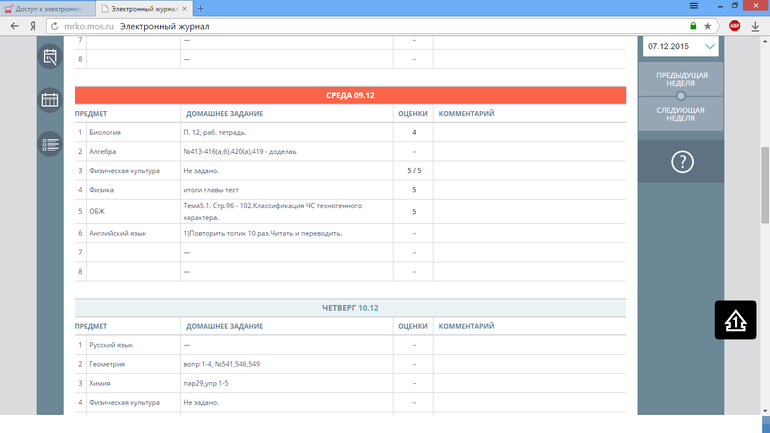The image size is (770, 433).
Task: Click the green padlock security icon
Action: coord(693,26)
